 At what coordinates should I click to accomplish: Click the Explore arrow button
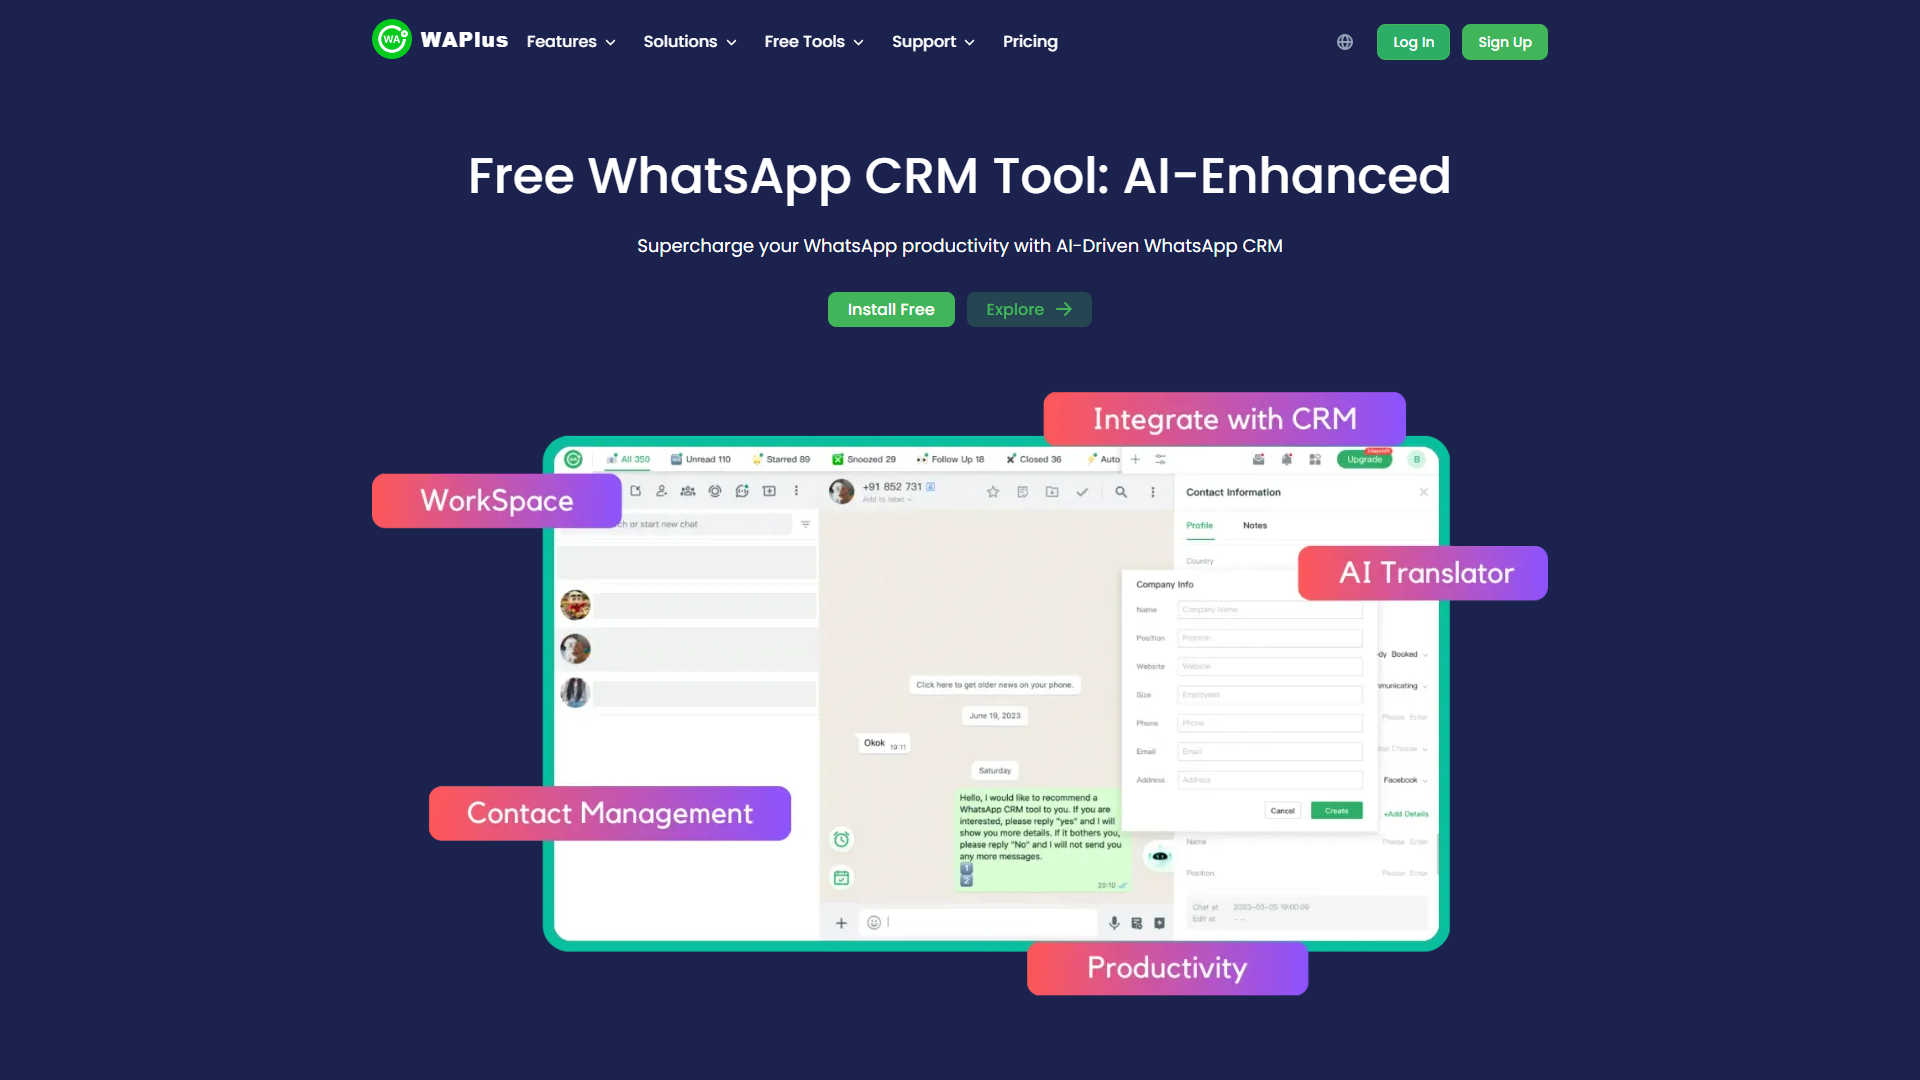click(x=1029, y=309)
